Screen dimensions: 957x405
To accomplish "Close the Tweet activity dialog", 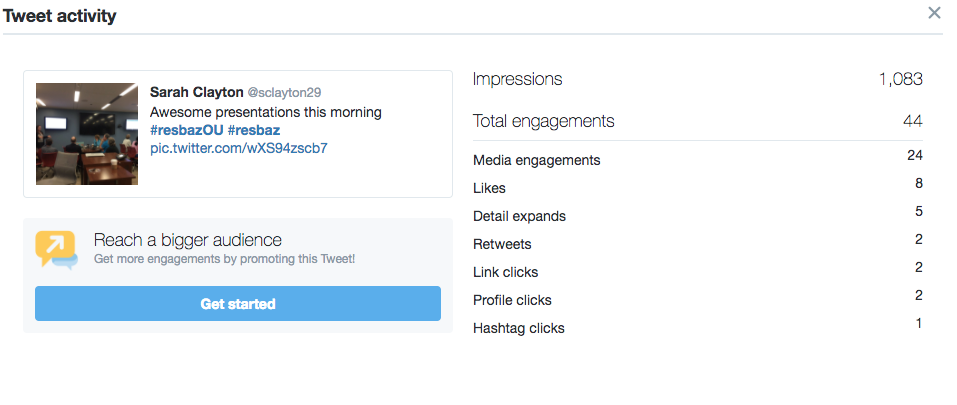I will click(x=934, y=13).
